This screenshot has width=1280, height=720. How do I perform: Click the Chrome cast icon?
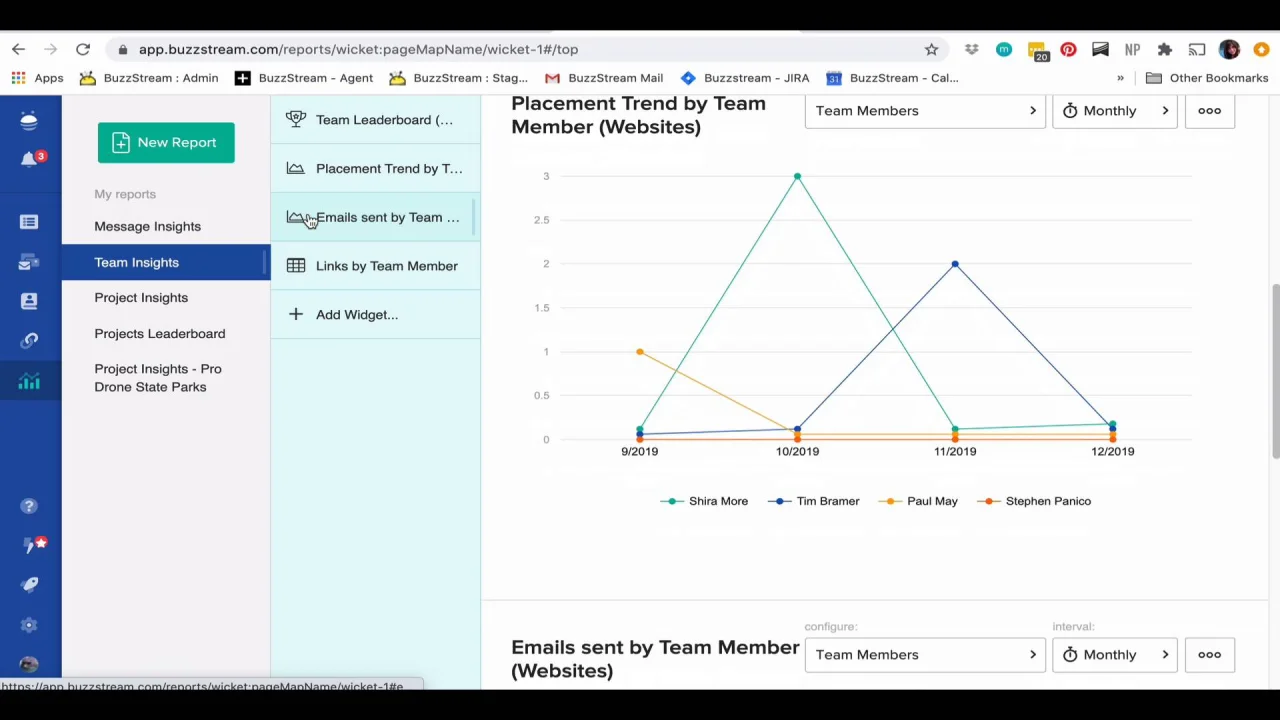(x=1197, y=49)
